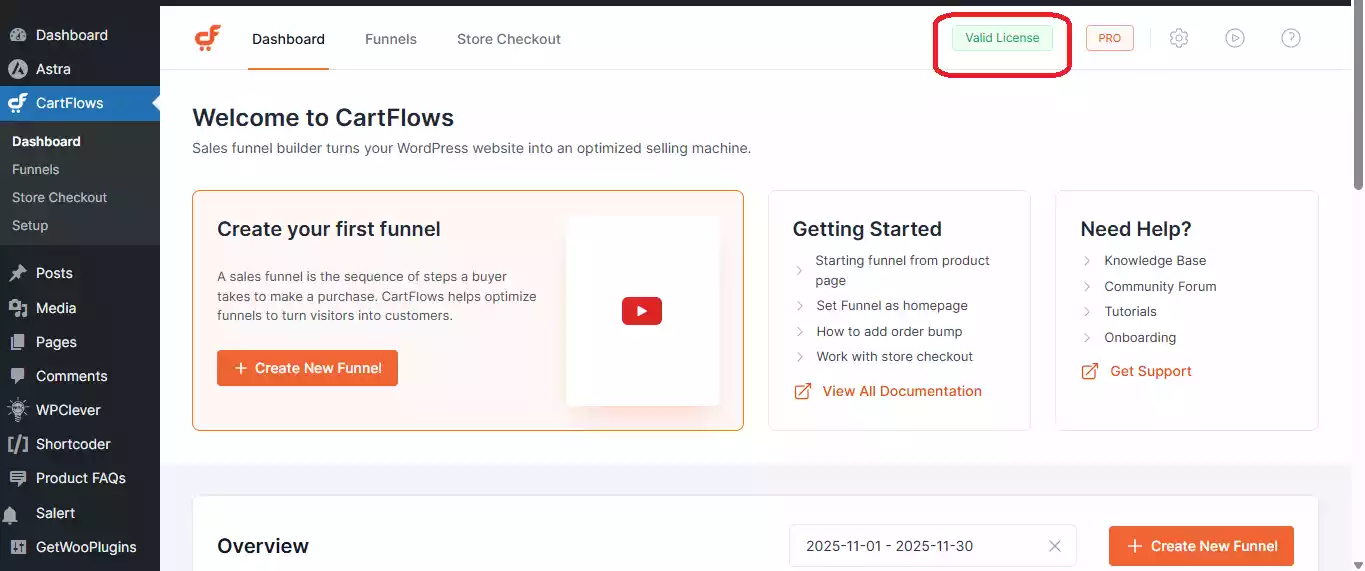The height and width of the screenshot is (571, 1365).
Task: Clear the date range with X icon
Action: click(1055, 546)
